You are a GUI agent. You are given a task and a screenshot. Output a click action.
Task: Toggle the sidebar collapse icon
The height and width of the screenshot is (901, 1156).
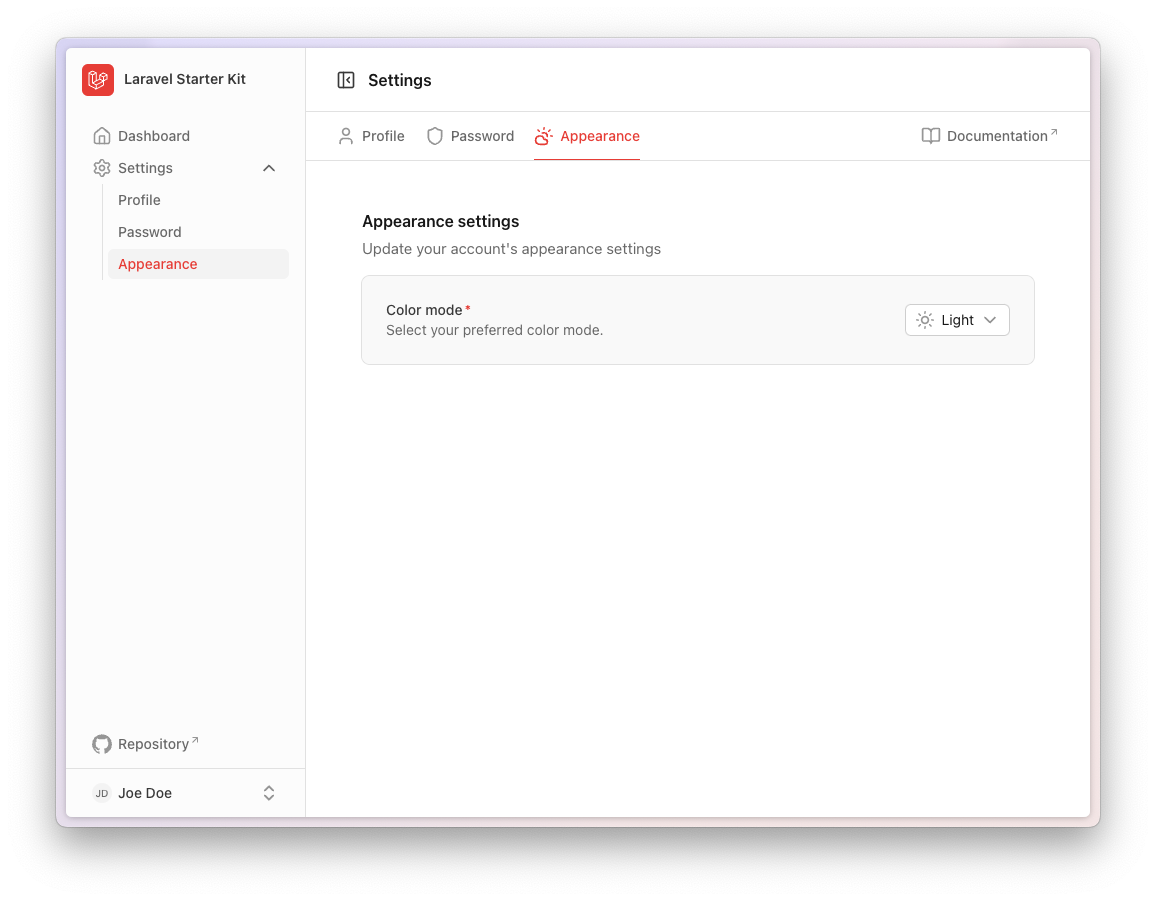point(346,80)
